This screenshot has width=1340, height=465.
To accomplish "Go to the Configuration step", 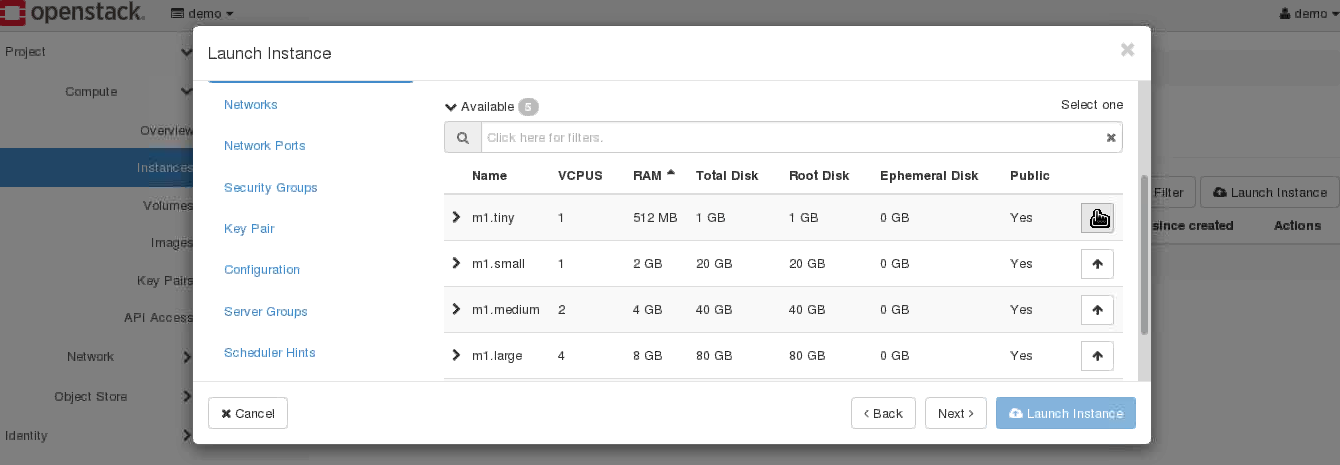I will [262, 270].
